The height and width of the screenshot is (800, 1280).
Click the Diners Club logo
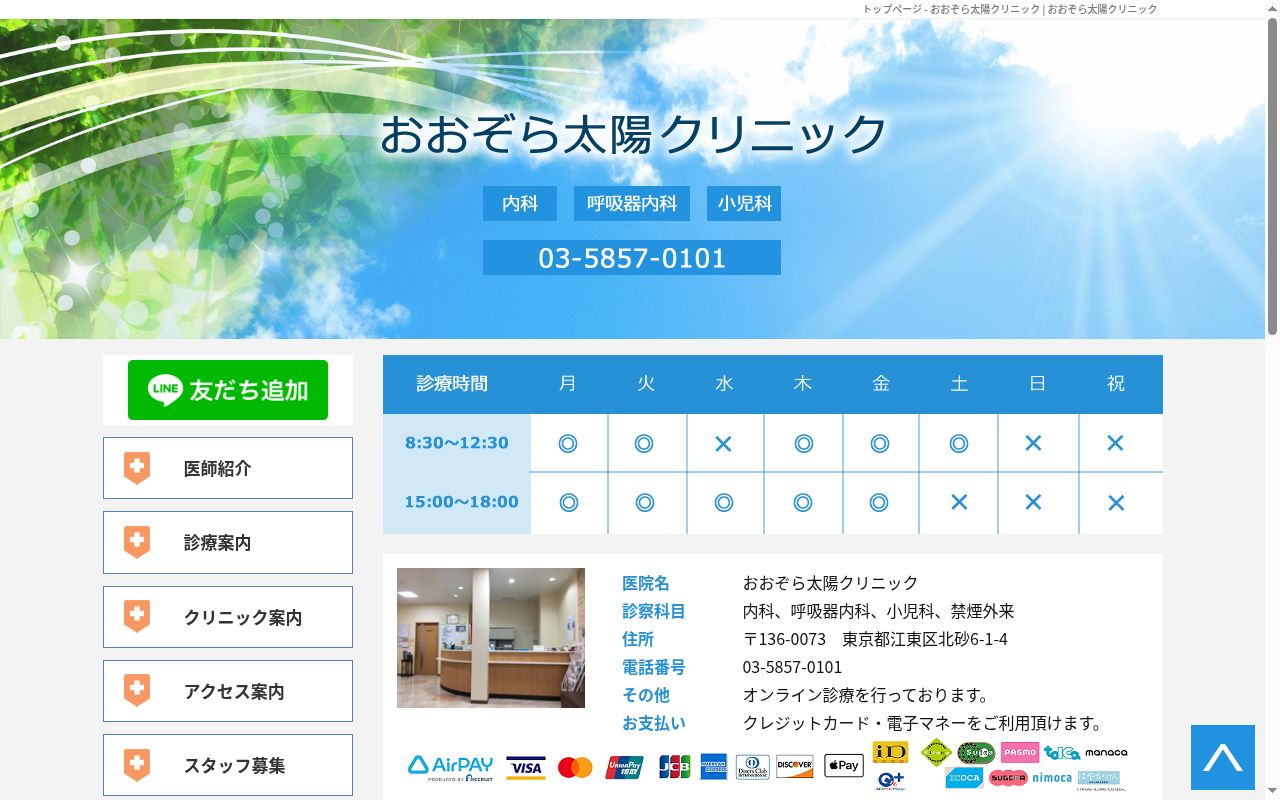pos(752,767)
